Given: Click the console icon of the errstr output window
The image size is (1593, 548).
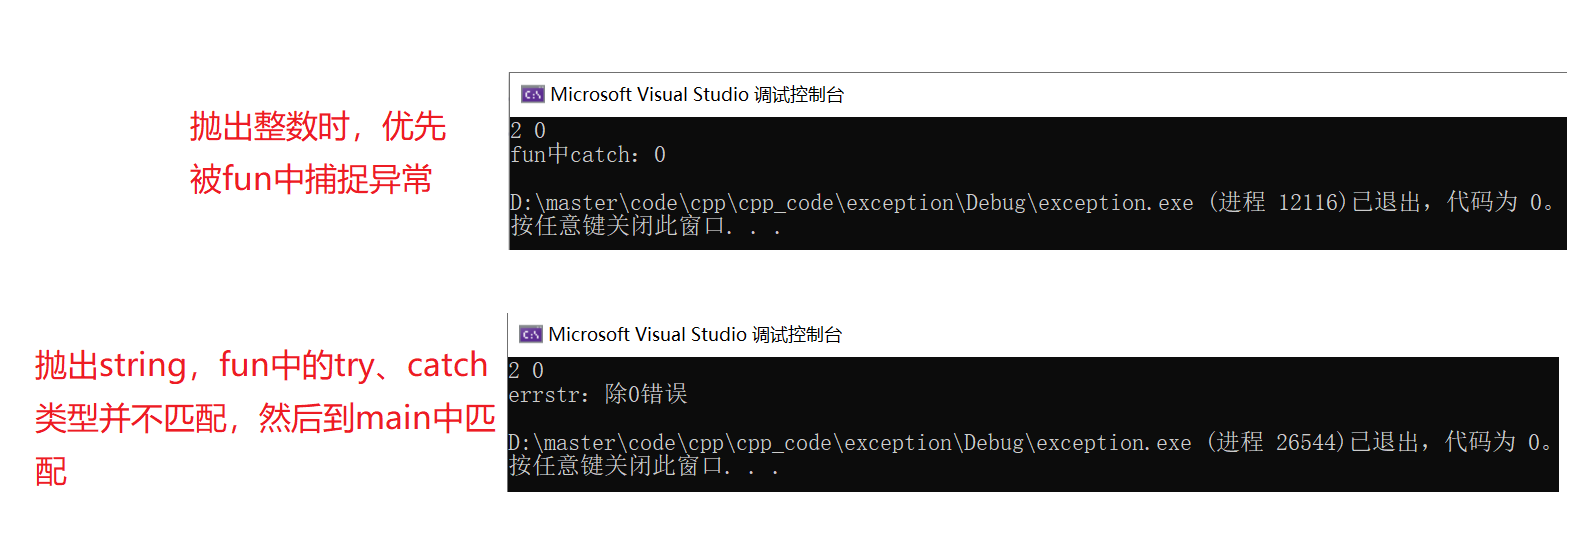Looking at the screenshot, I should point(530,334).
